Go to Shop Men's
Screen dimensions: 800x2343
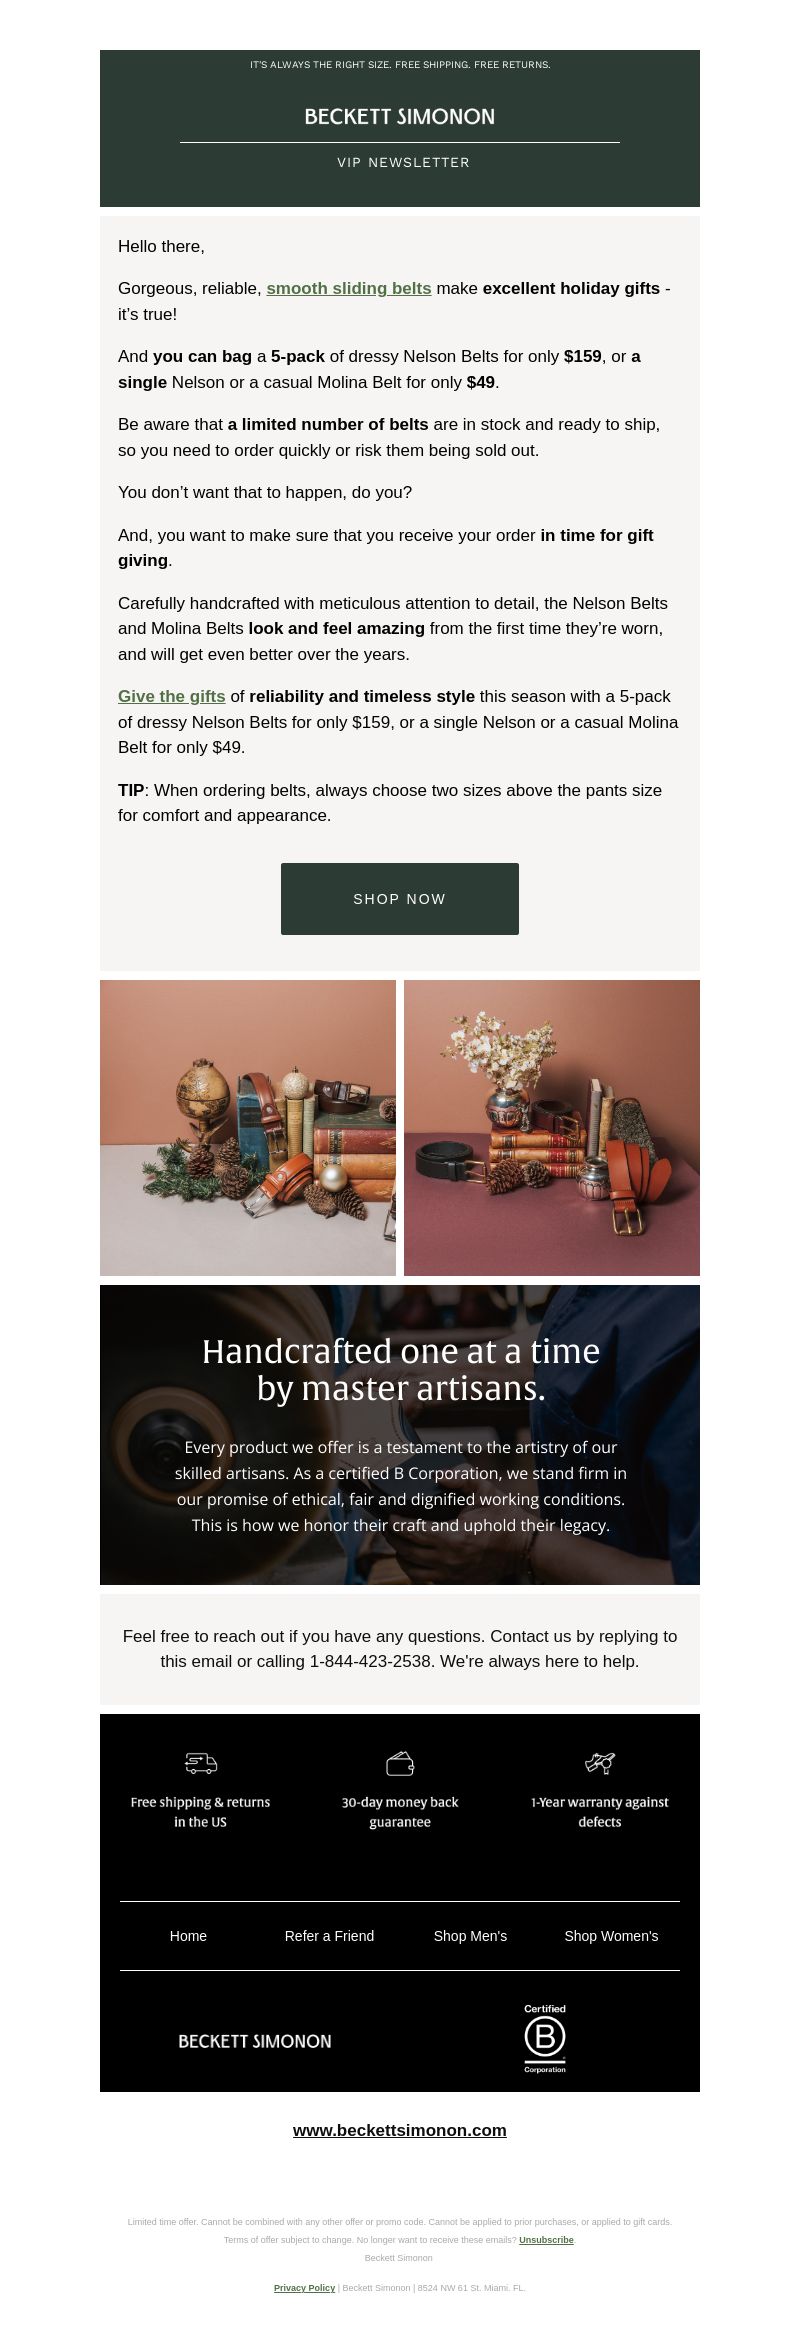pos(470,1936)
